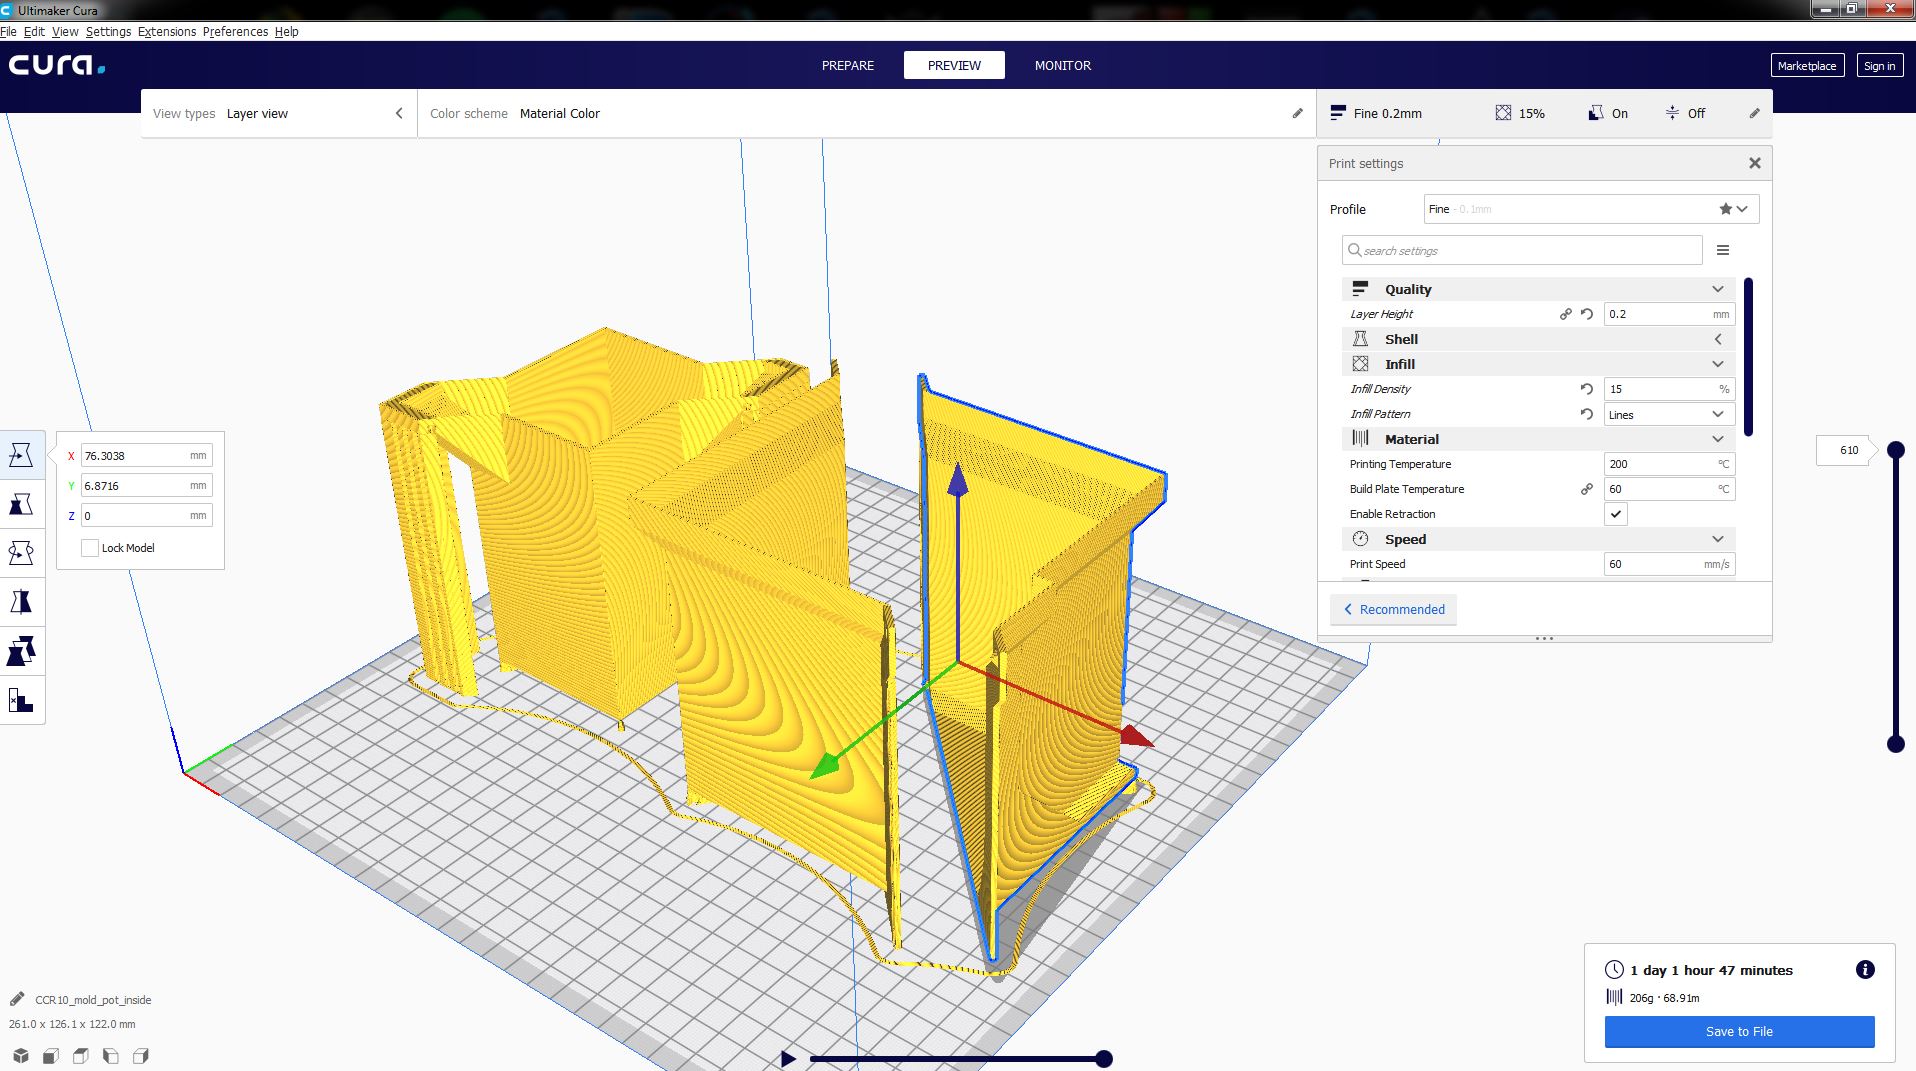Open the Infill Pattern dropdown
This screenshot has height=1071, width=1916.
[x=1669, y=414]
